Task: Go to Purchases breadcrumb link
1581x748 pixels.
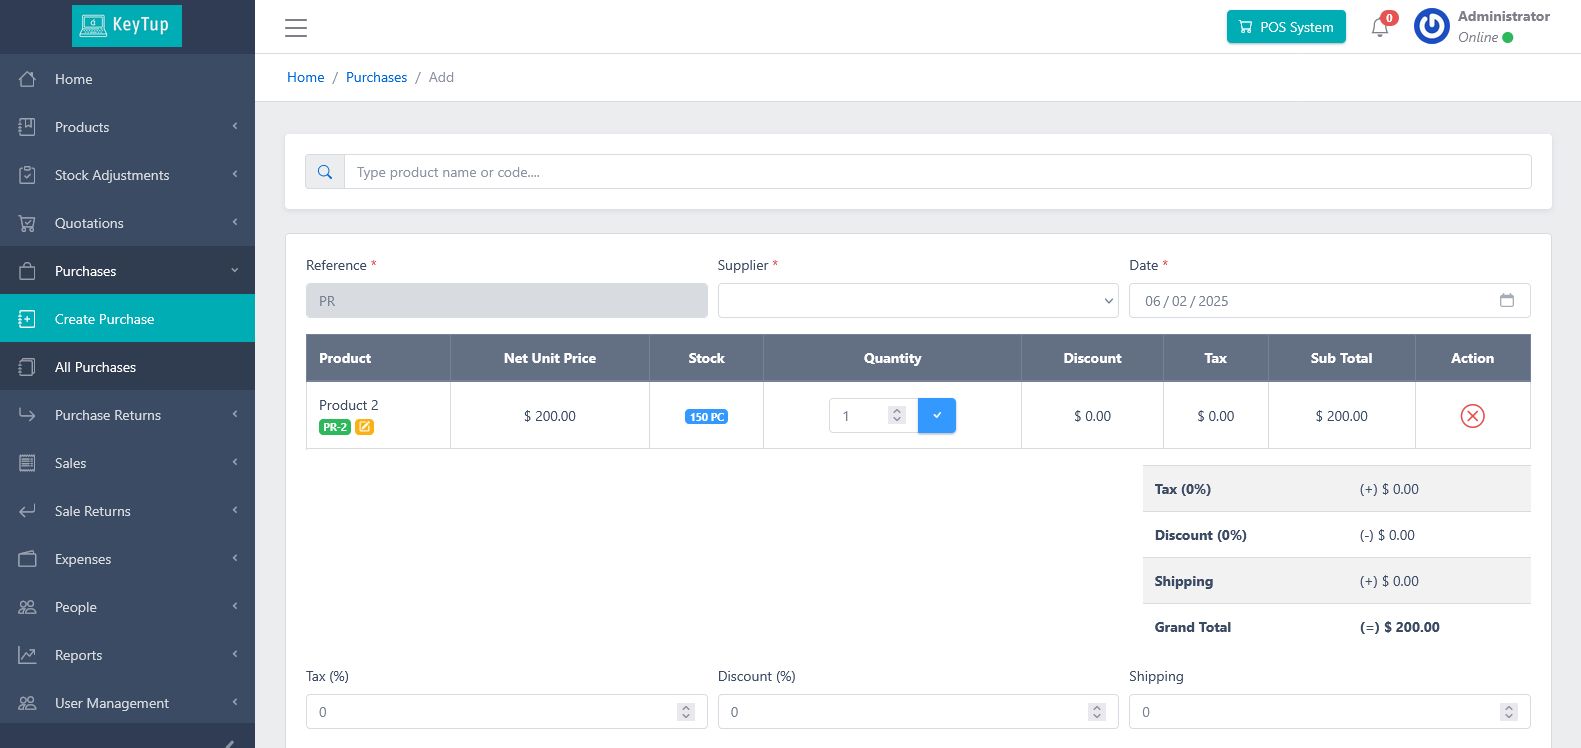Action: (376, 77)
